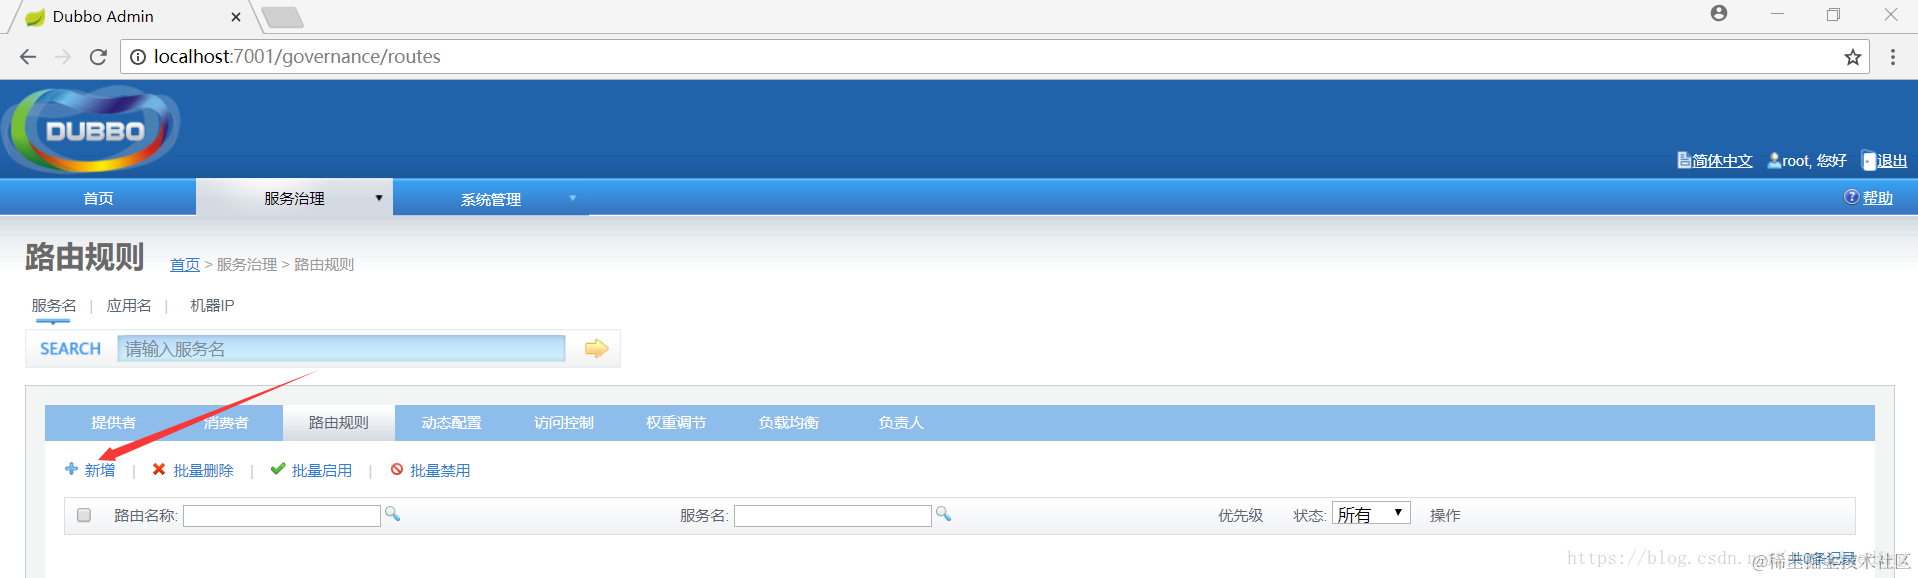Click the orange search arrow icon
This screenshot has width=1918, height=578.
pyautogui.click(x=596, y=348)
